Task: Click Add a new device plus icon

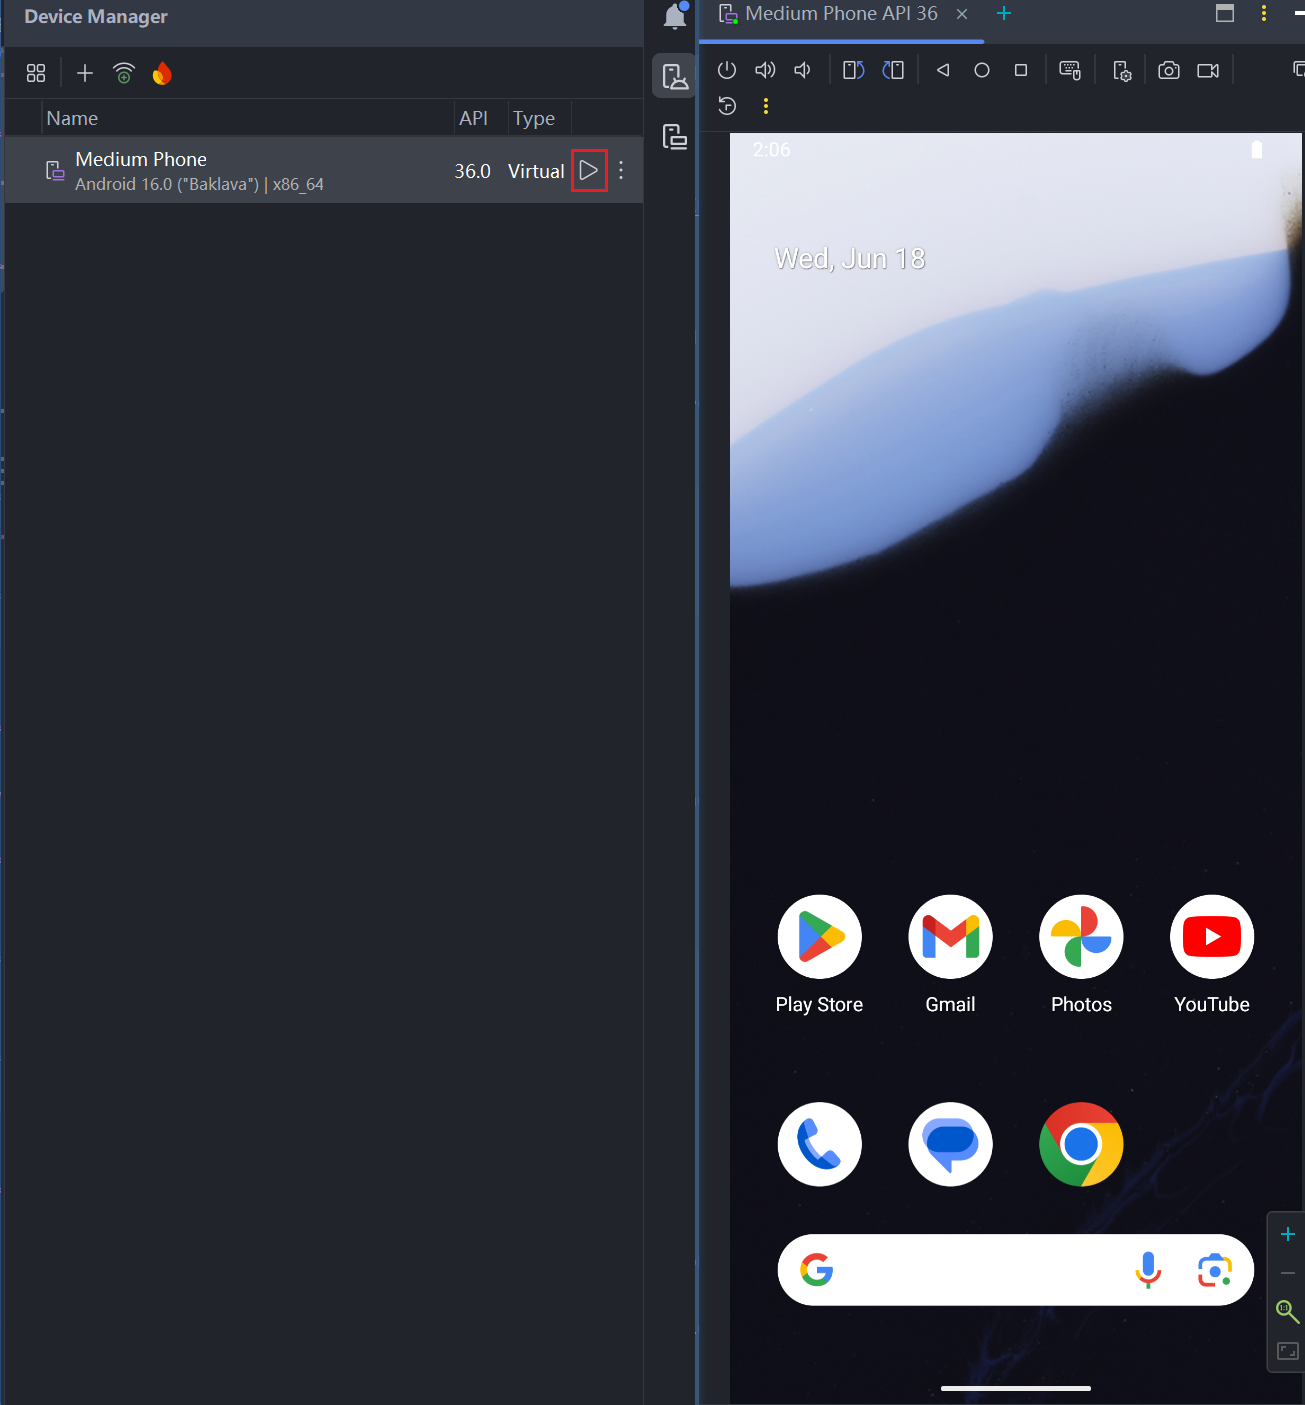Action: 85,73
